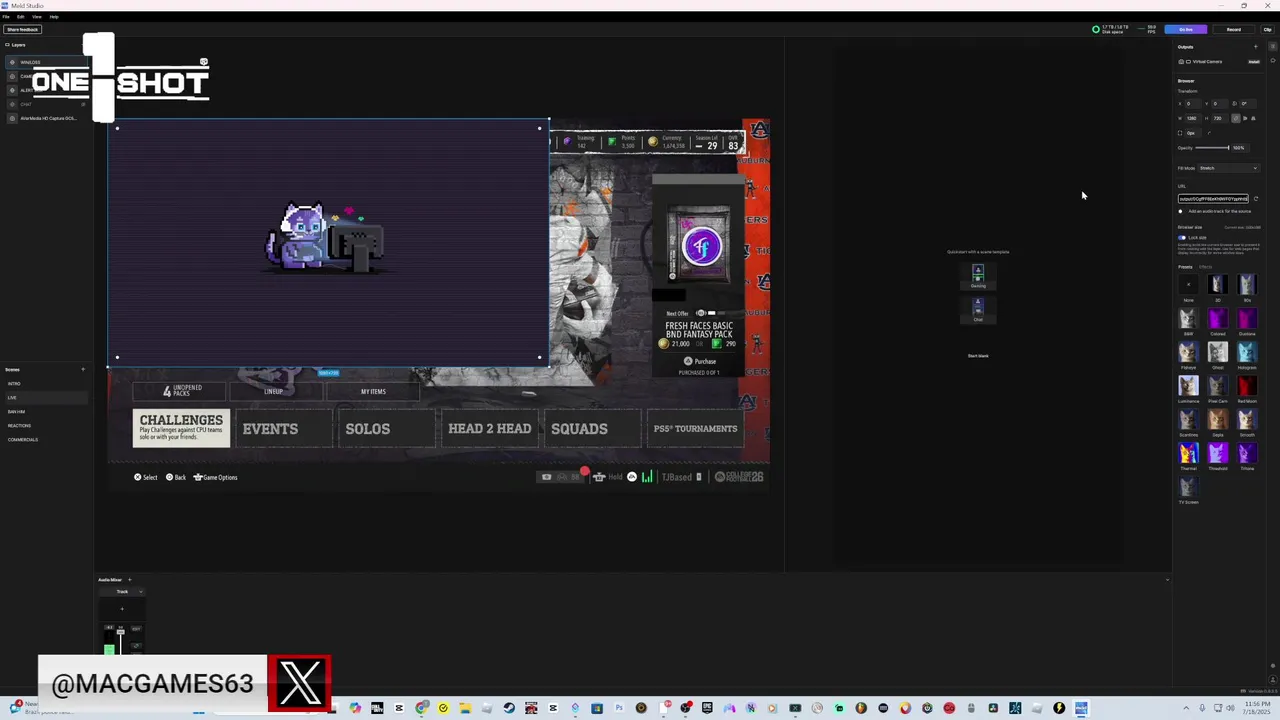Click the URL input field

point(1213,198)
